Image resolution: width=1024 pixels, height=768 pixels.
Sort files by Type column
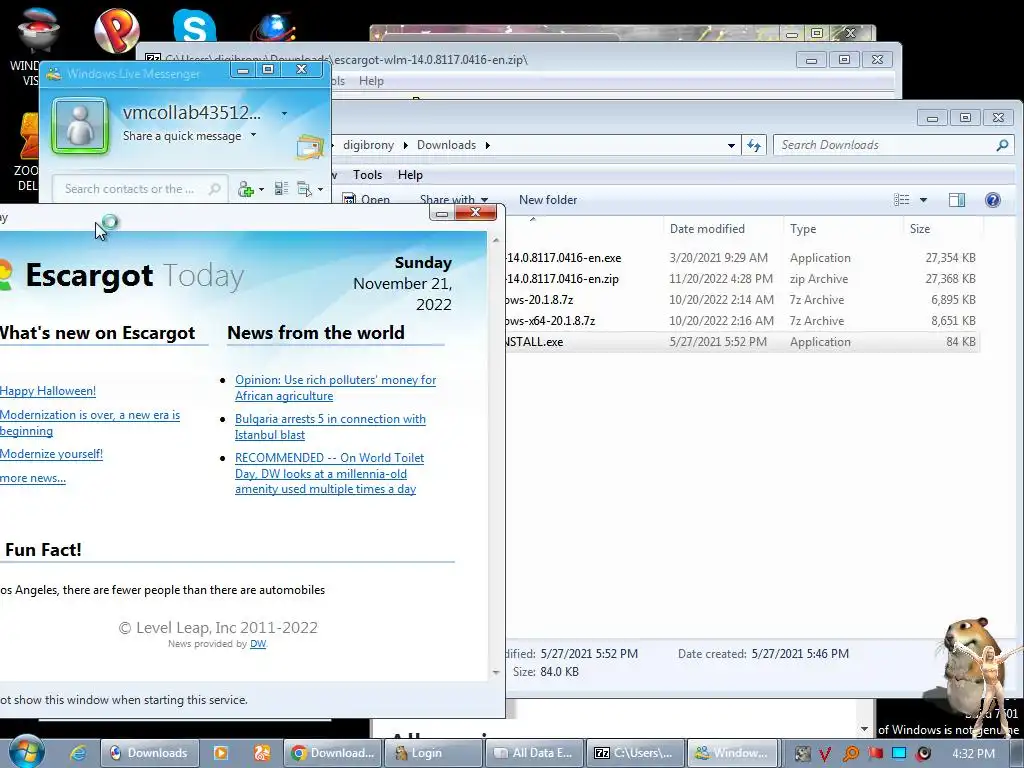click(x=844, y=229)
